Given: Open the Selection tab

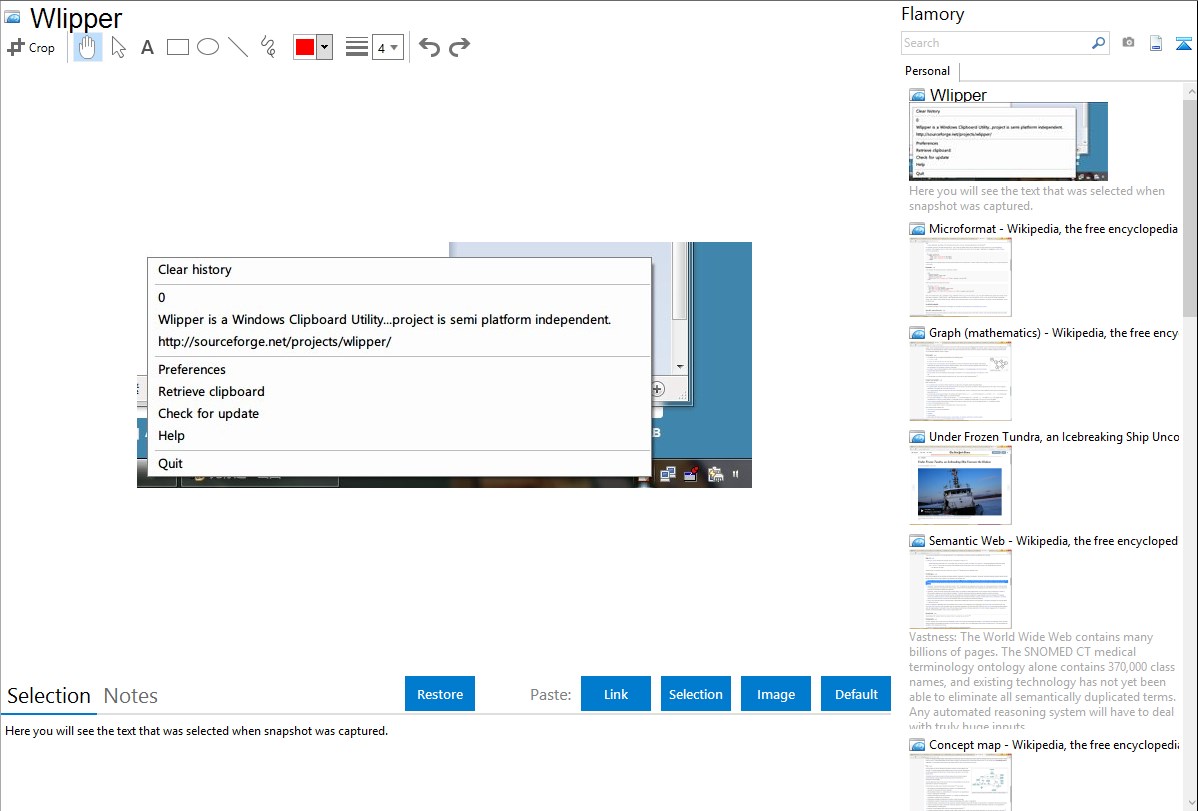Looking at the screenshot, I should 49,696.
